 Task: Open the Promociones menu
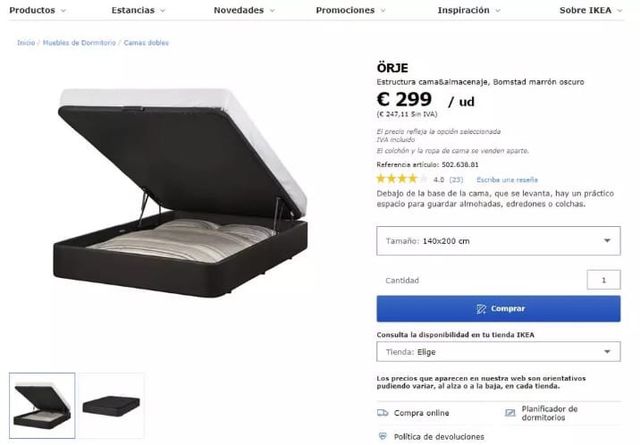pos(351,10)
